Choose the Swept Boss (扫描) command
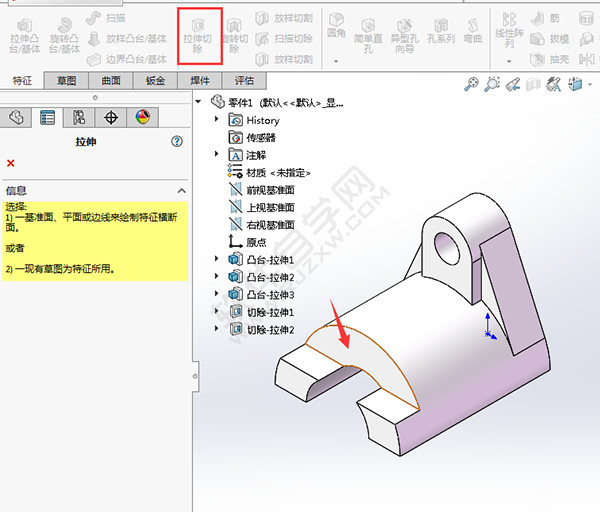 106,18
